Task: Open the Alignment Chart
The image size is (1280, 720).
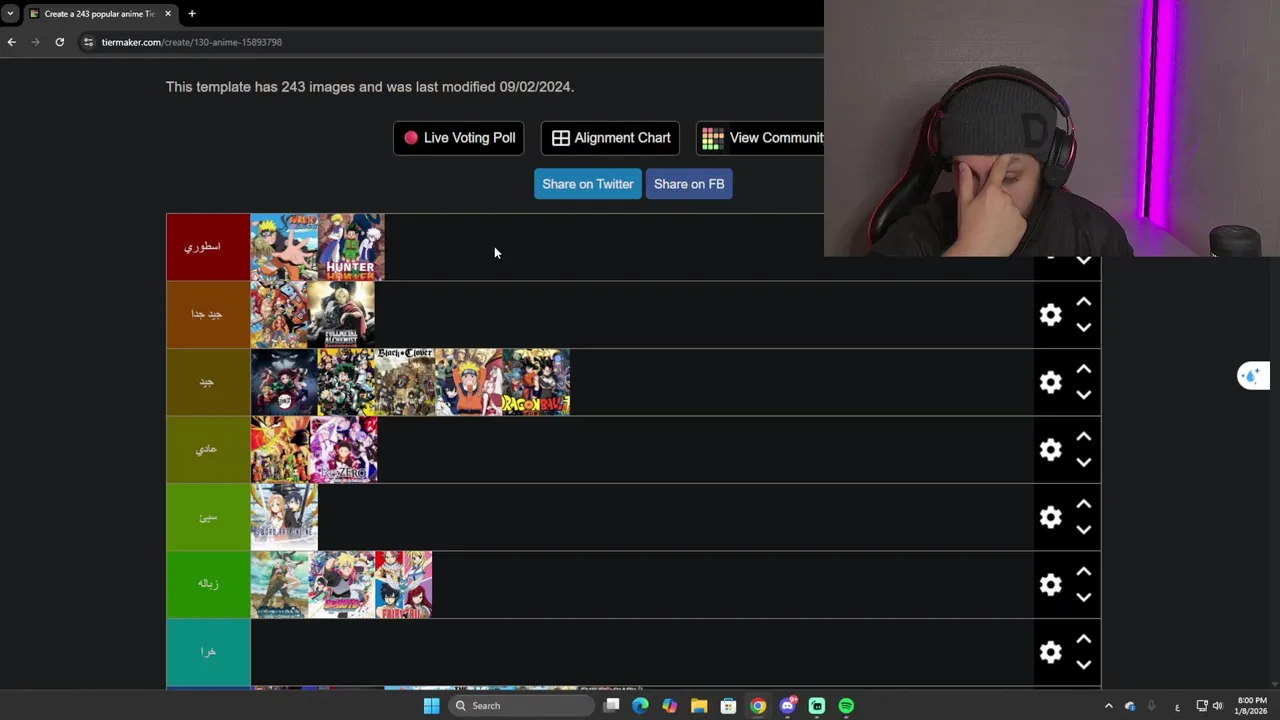Action: 610,138
